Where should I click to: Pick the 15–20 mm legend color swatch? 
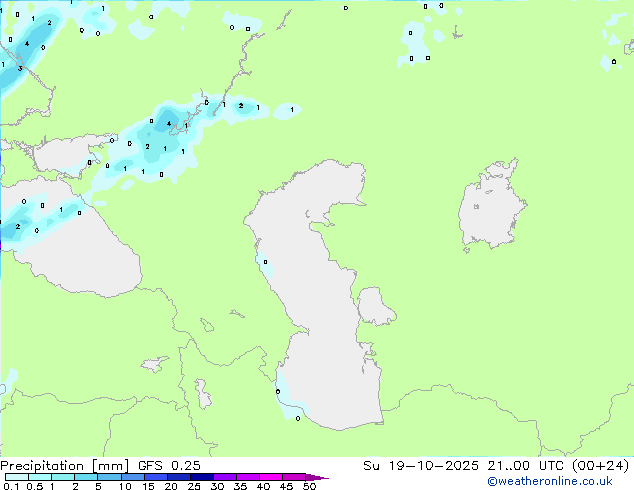(156, 477)
